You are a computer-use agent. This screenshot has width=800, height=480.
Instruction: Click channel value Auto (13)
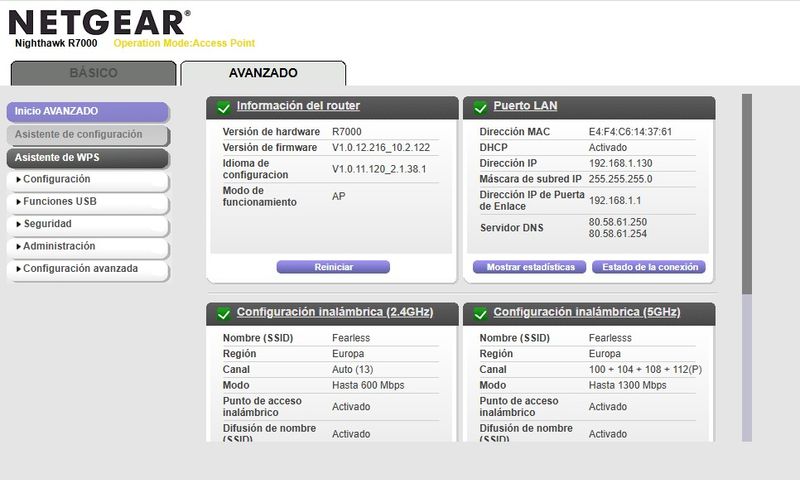coord(353,369)
